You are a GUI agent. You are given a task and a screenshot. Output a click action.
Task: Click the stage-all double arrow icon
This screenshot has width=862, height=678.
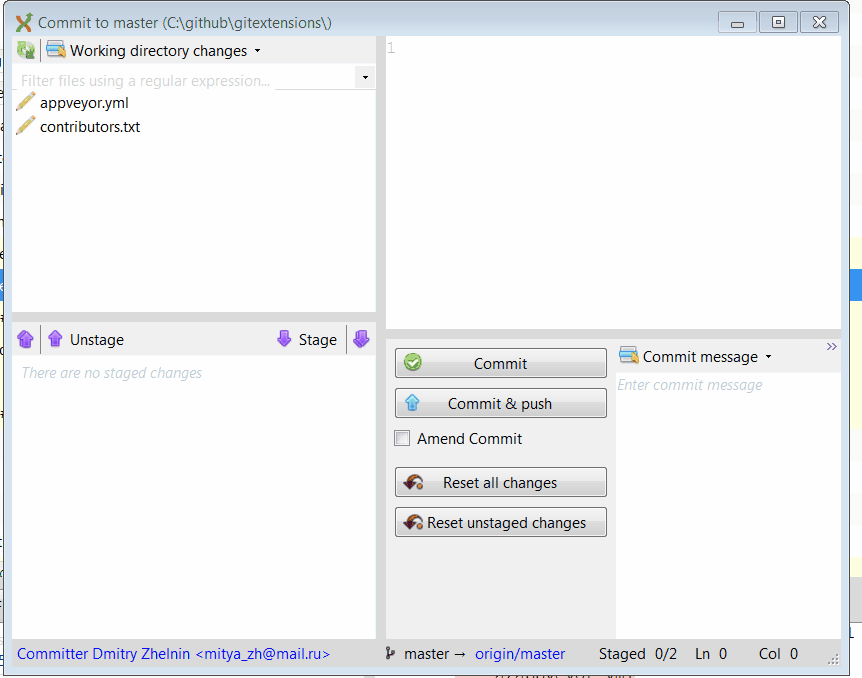pos(361,340)
